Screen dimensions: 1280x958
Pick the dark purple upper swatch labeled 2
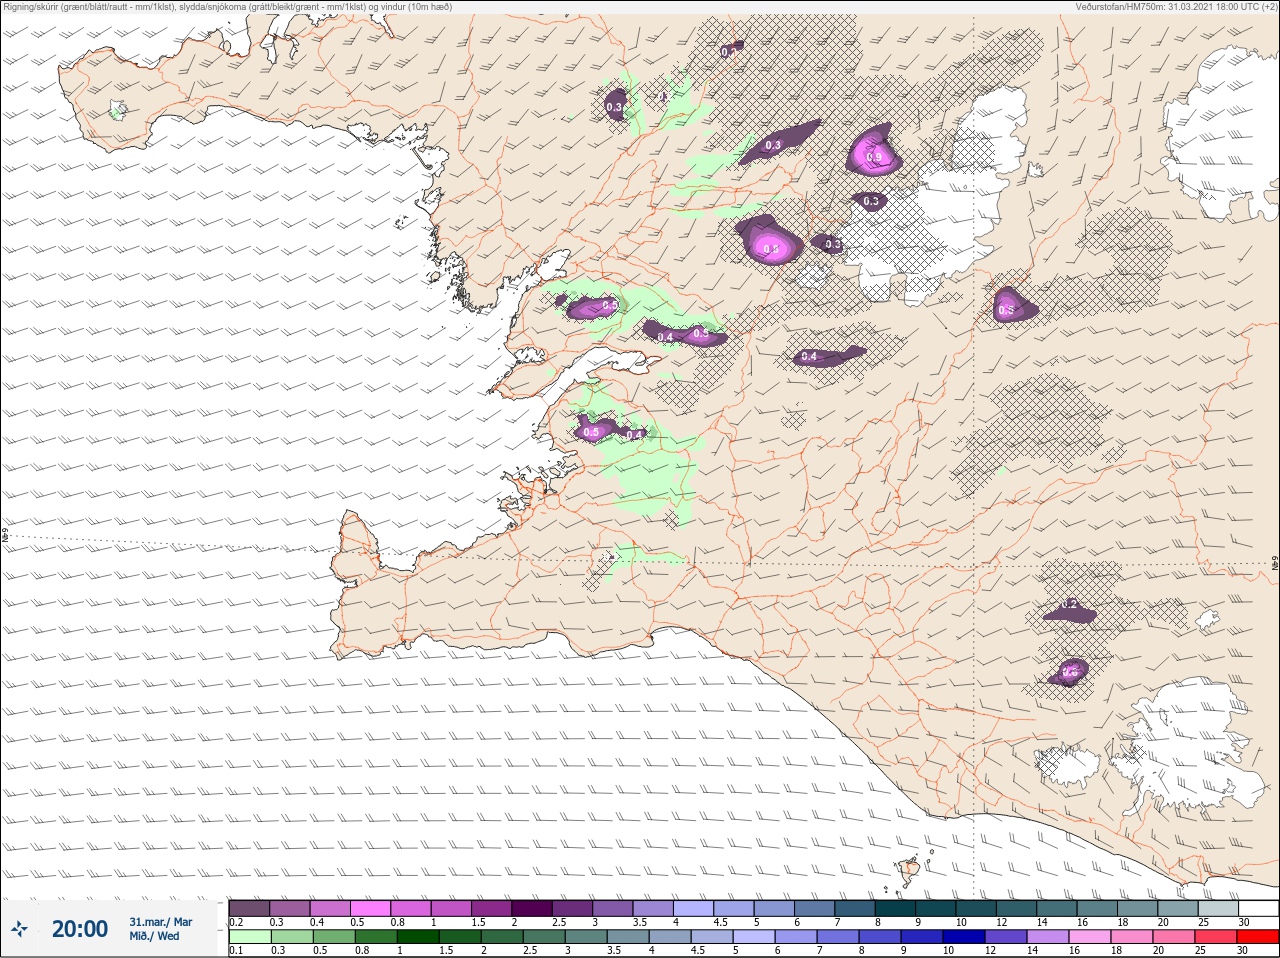pyautogui.click(x=532, y=908)
